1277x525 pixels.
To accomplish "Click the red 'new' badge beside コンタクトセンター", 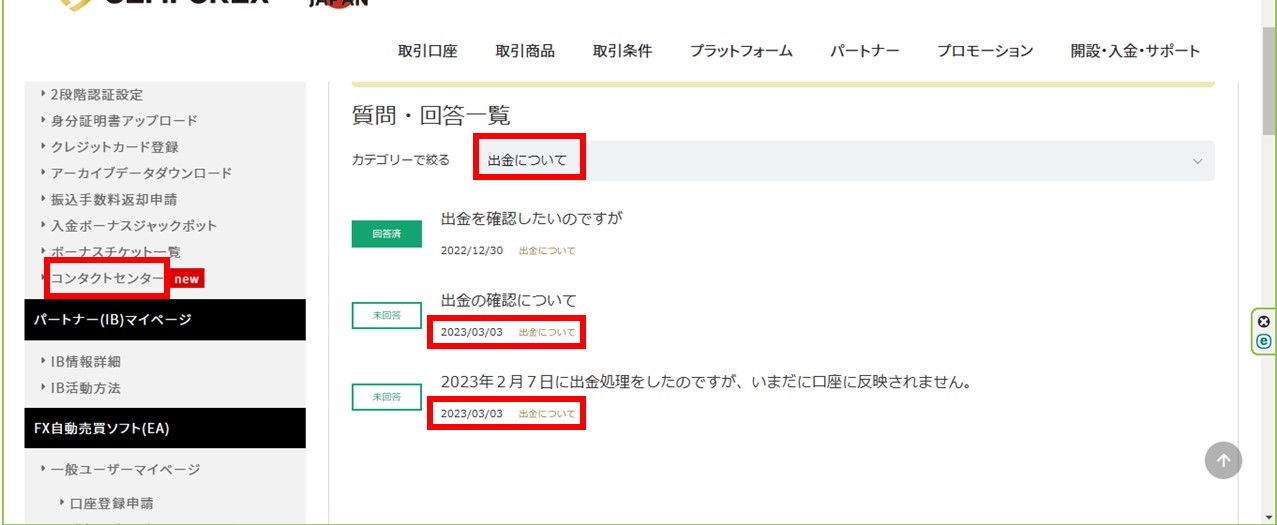I will (187, 279).
